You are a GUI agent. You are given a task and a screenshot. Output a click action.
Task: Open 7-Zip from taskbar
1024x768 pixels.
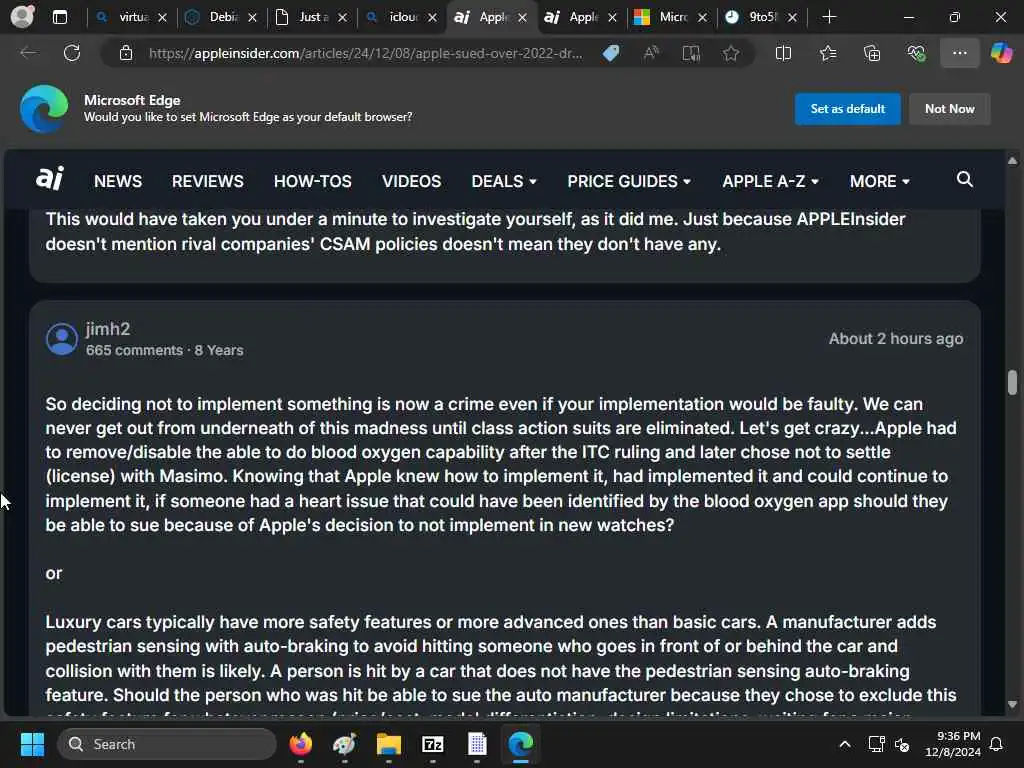click(x=432, y=744)
